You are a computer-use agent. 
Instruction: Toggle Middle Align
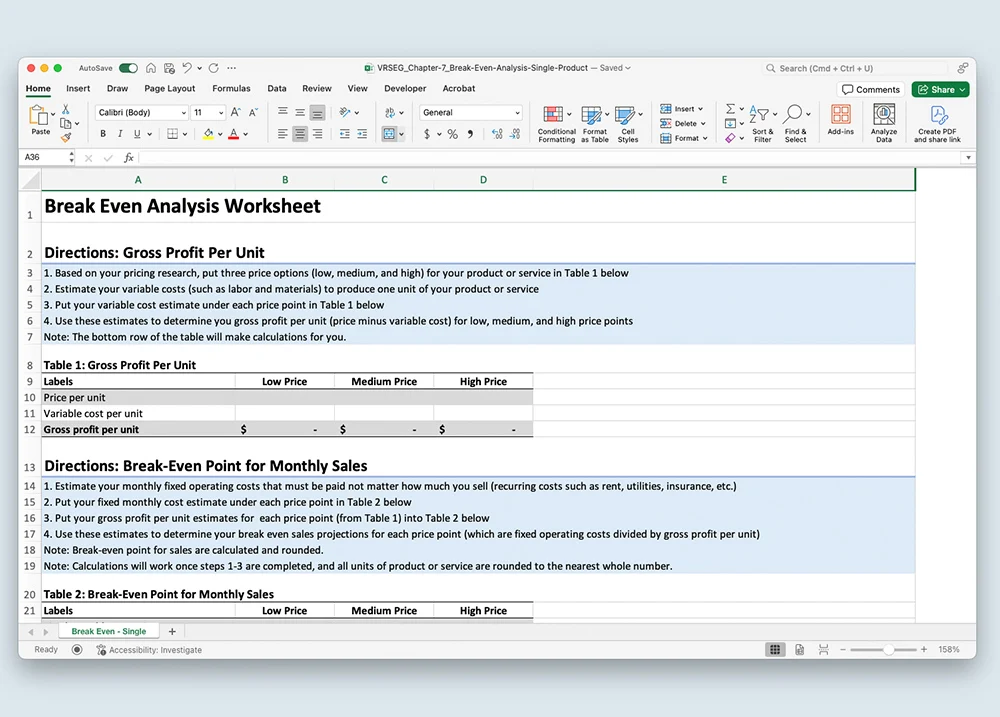tap(300, 112)
